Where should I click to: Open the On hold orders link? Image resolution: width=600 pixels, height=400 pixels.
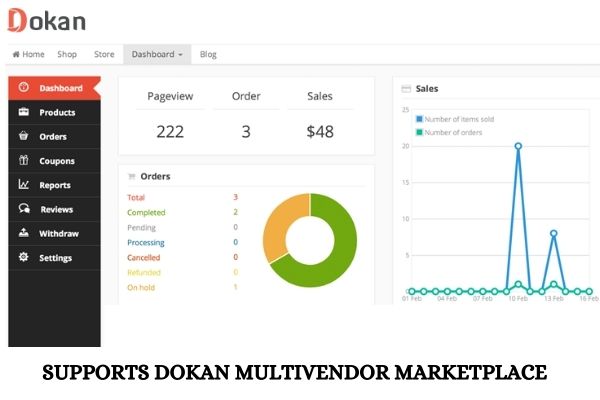click(x=140, y=287)
